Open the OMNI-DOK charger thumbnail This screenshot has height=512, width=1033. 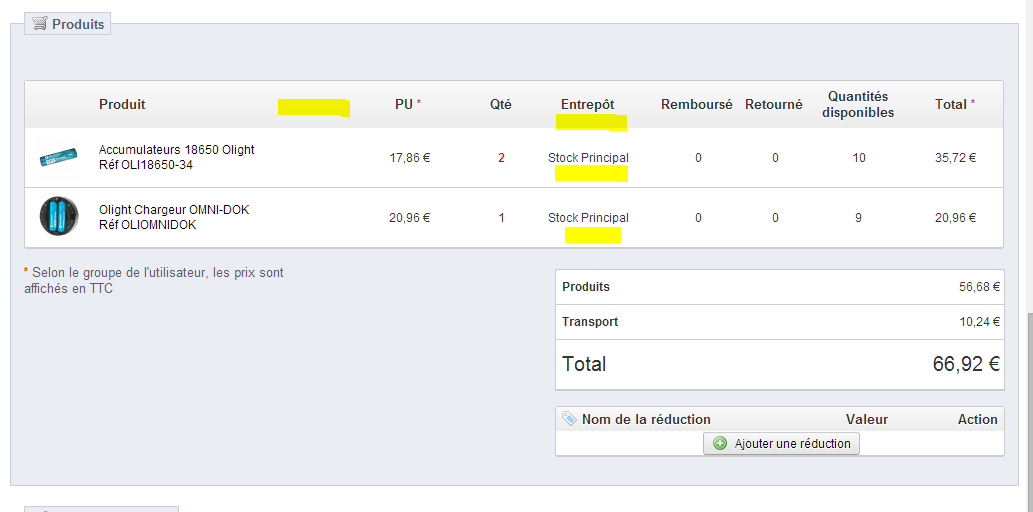pos(59,216)
